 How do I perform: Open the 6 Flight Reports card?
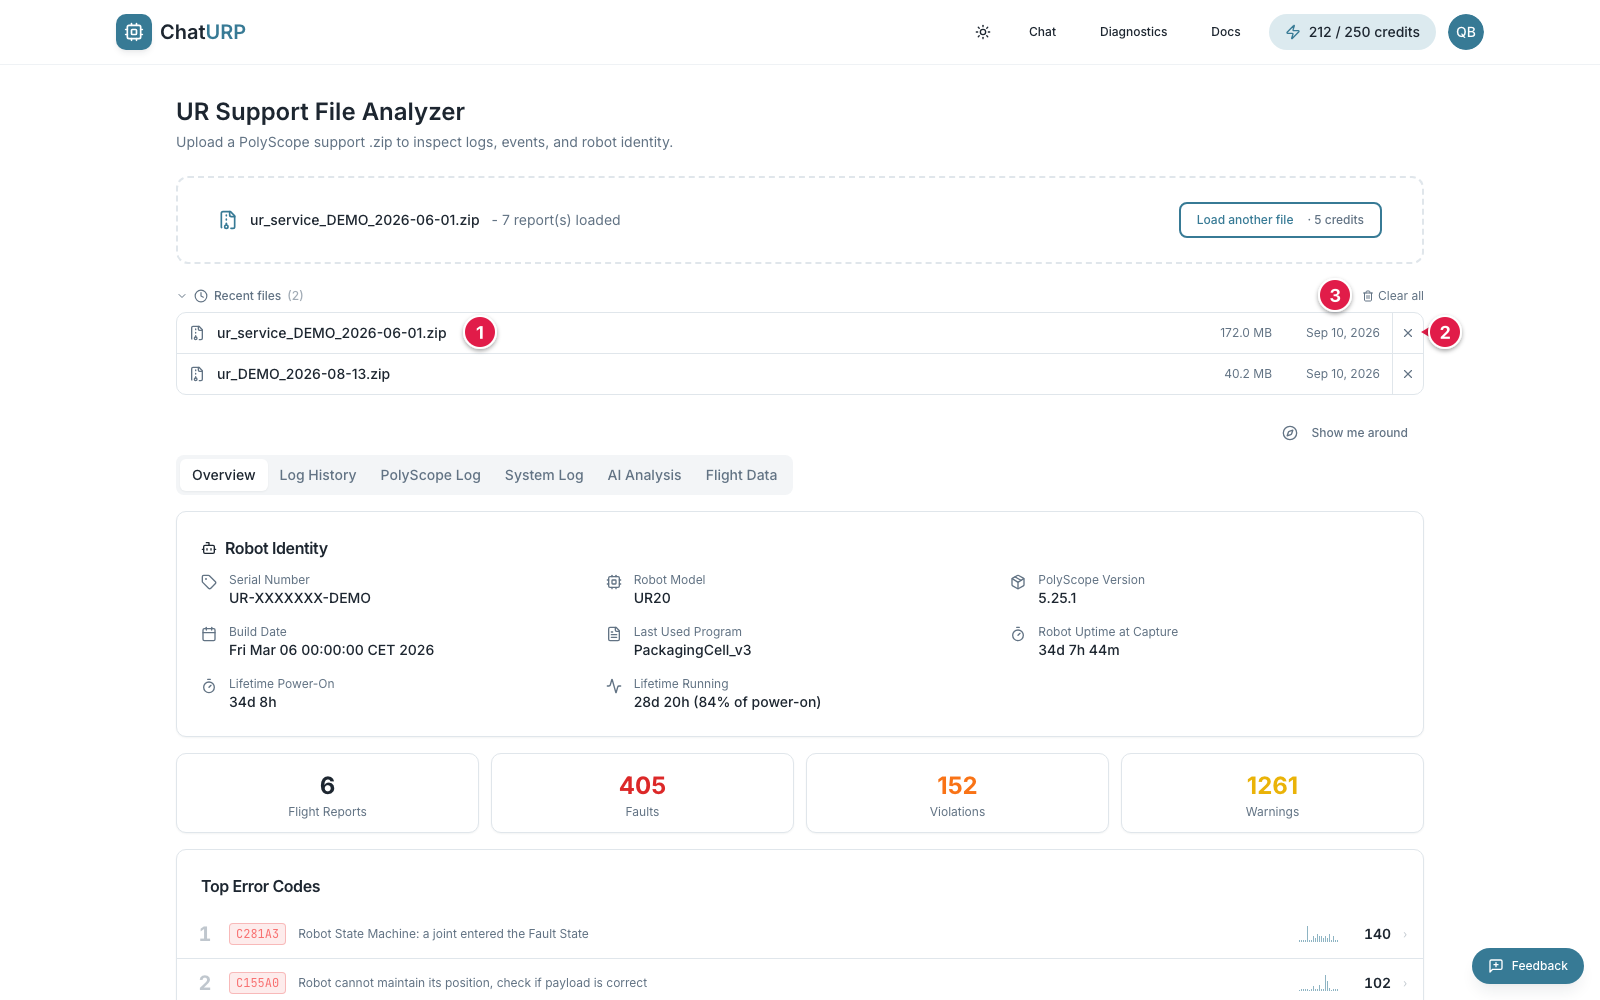coord(327,793)
